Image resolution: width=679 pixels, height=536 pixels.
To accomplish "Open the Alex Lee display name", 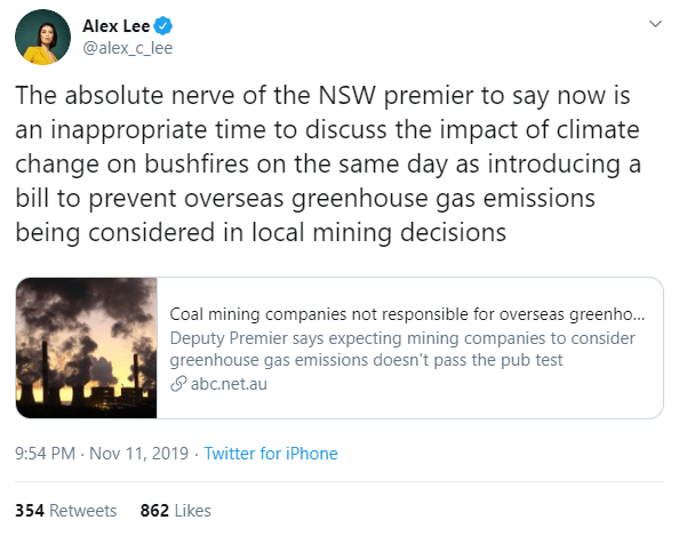I will 116,27.
